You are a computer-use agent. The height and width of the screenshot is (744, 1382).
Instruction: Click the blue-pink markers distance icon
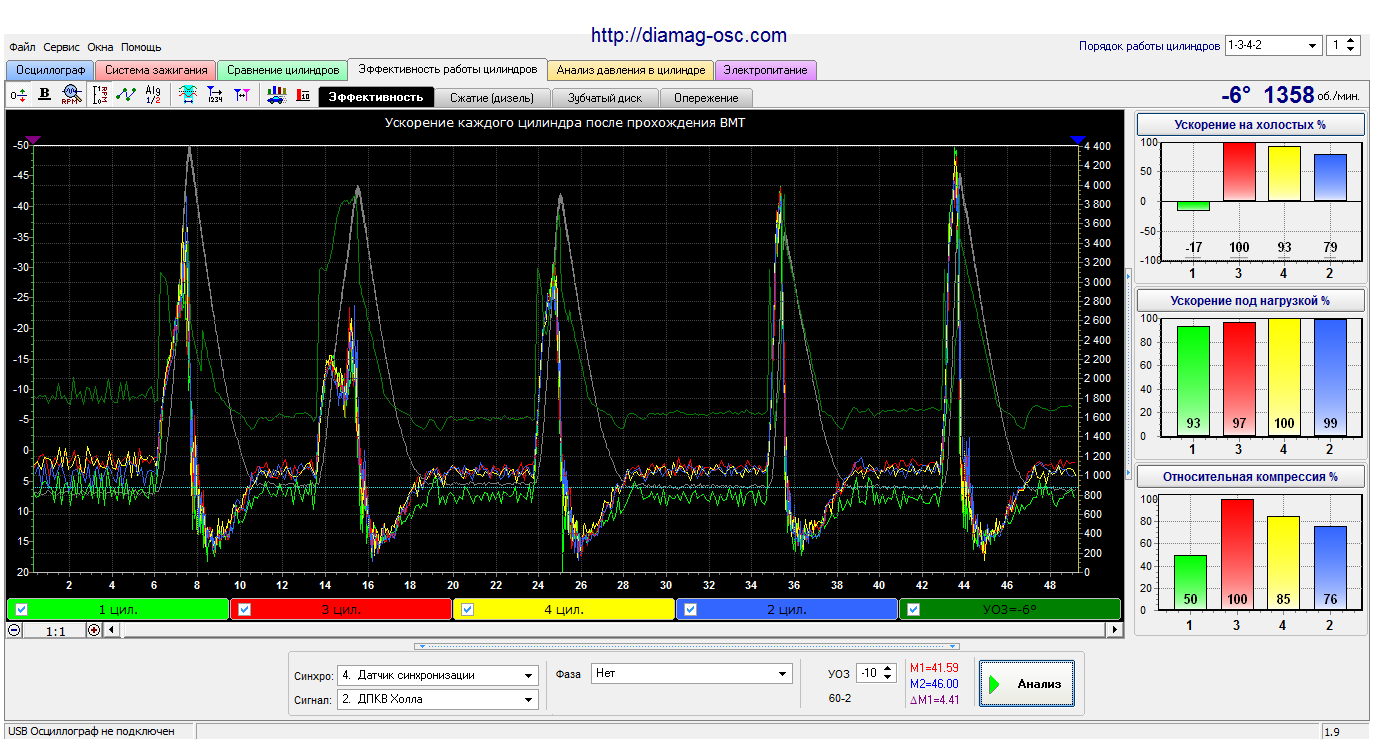click(x=241, y=95)
